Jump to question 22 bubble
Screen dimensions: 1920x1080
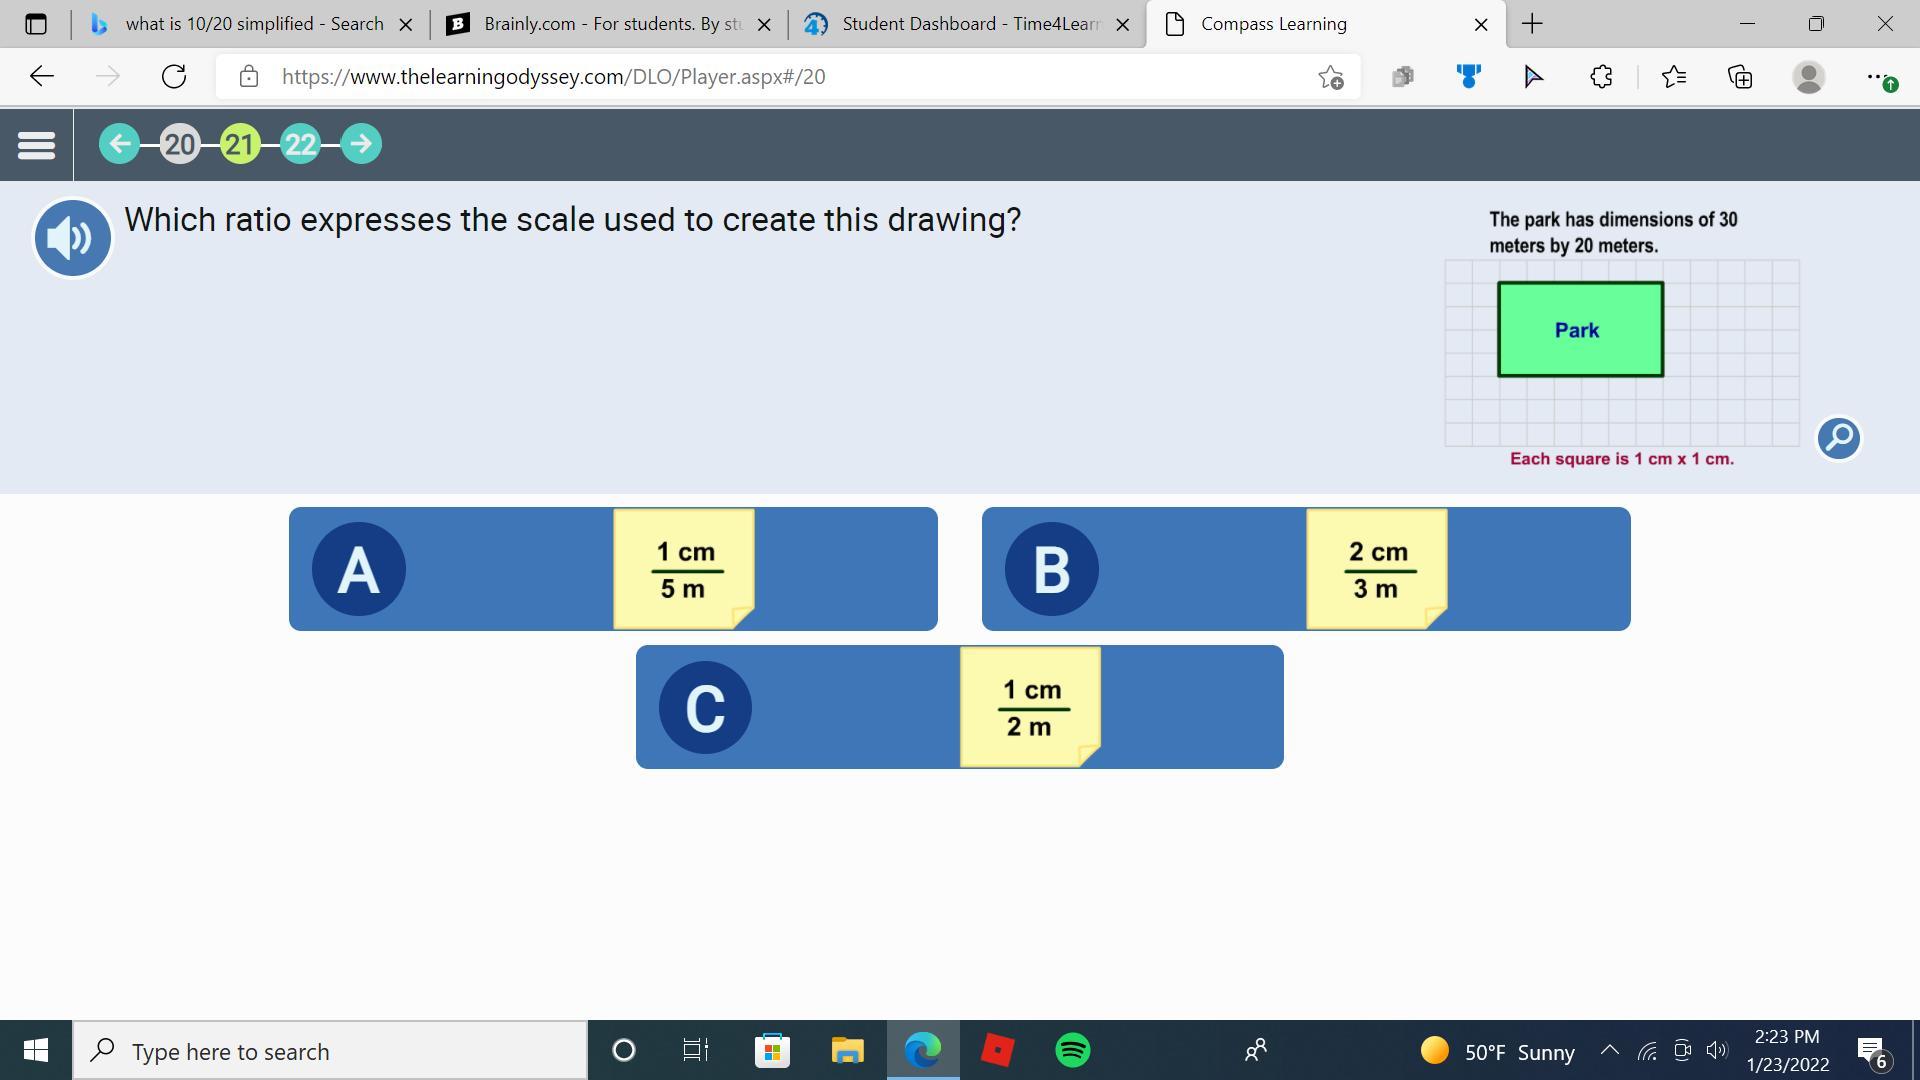pos(300,144)
